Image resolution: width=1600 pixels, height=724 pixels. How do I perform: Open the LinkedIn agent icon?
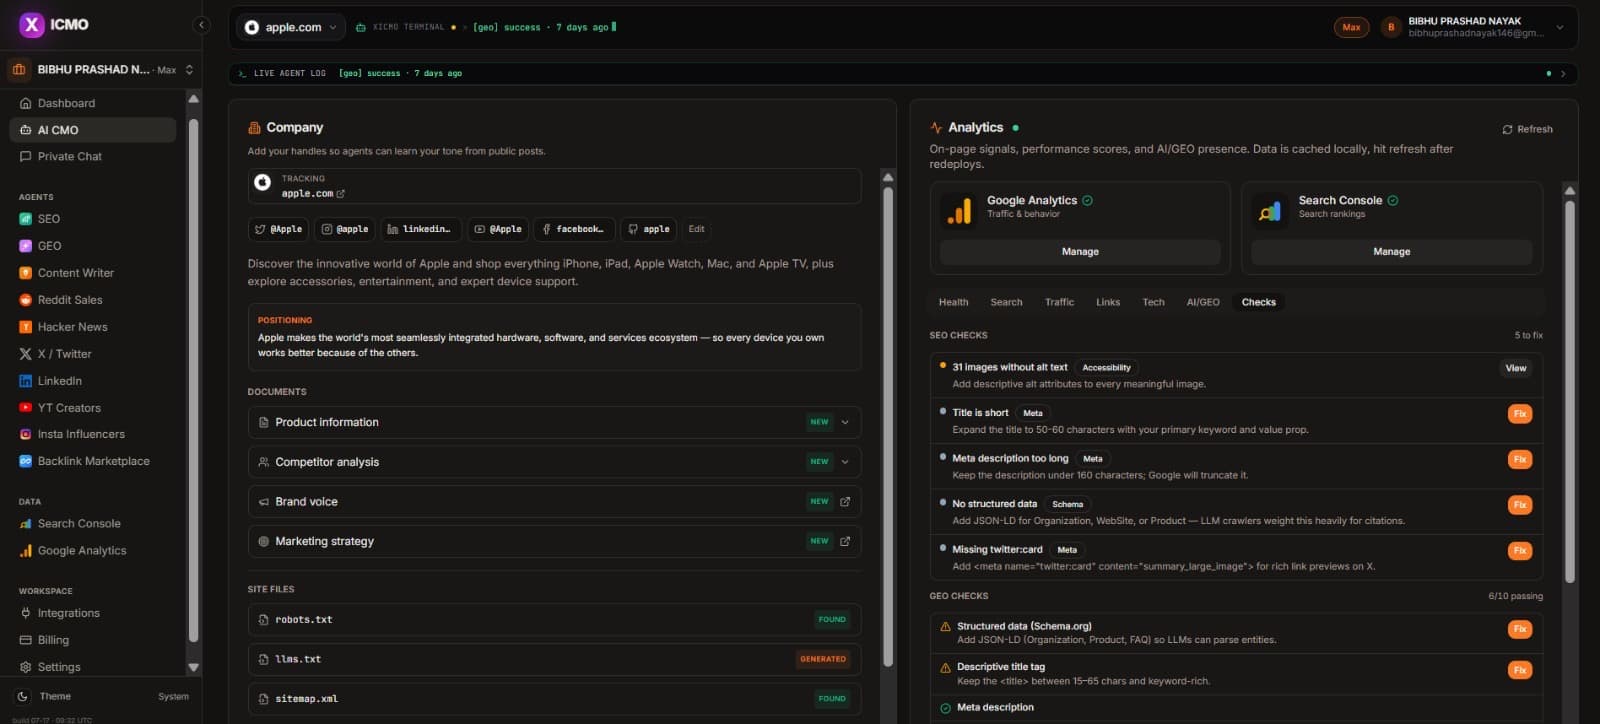(x=26, y=381)
